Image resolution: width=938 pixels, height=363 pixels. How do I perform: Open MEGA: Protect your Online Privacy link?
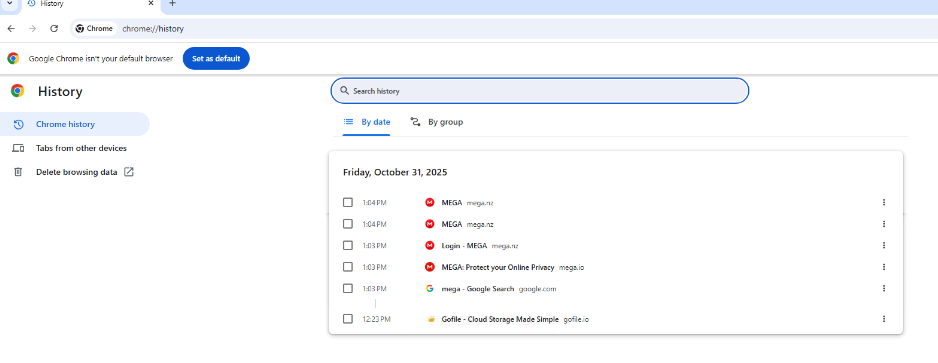[498, 267]
